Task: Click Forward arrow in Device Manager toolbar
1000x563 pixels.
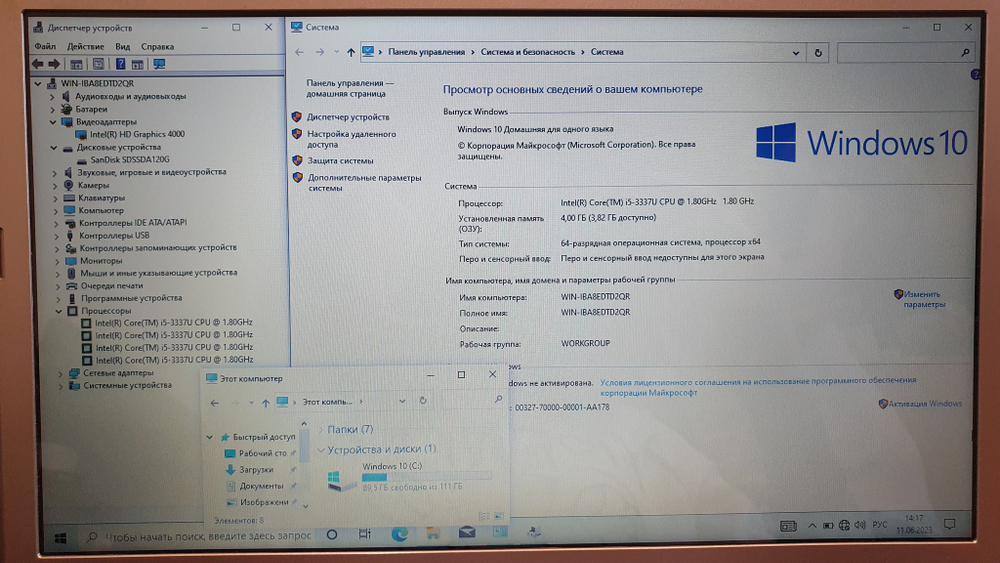Action: 54,64
